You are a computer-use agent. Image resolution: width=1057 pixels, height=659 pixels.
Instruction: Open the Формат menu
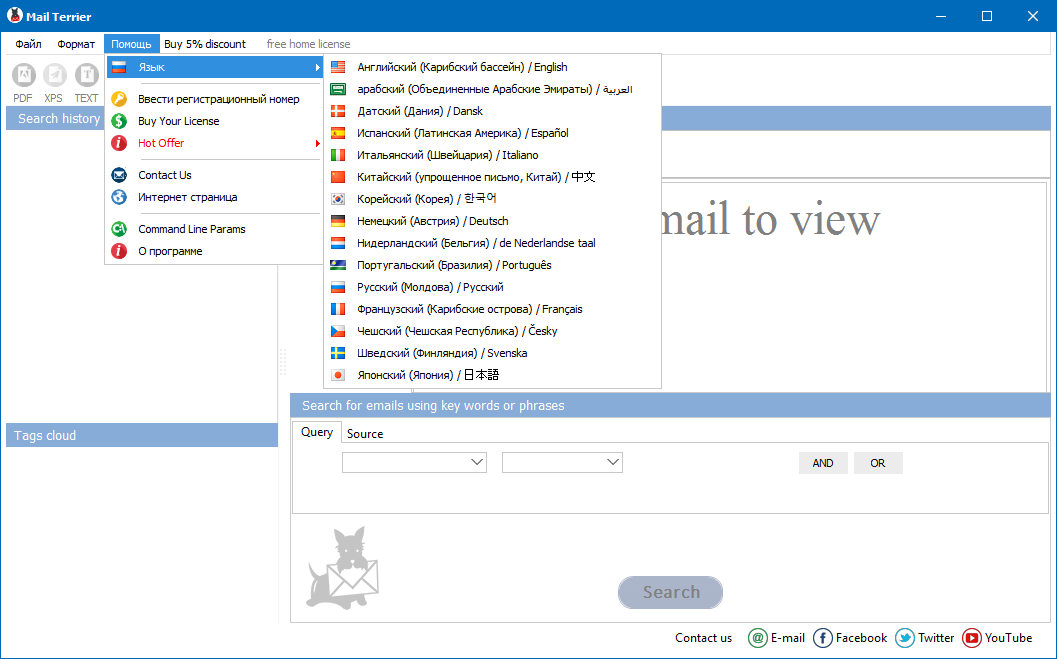click(x=76, y=44)
